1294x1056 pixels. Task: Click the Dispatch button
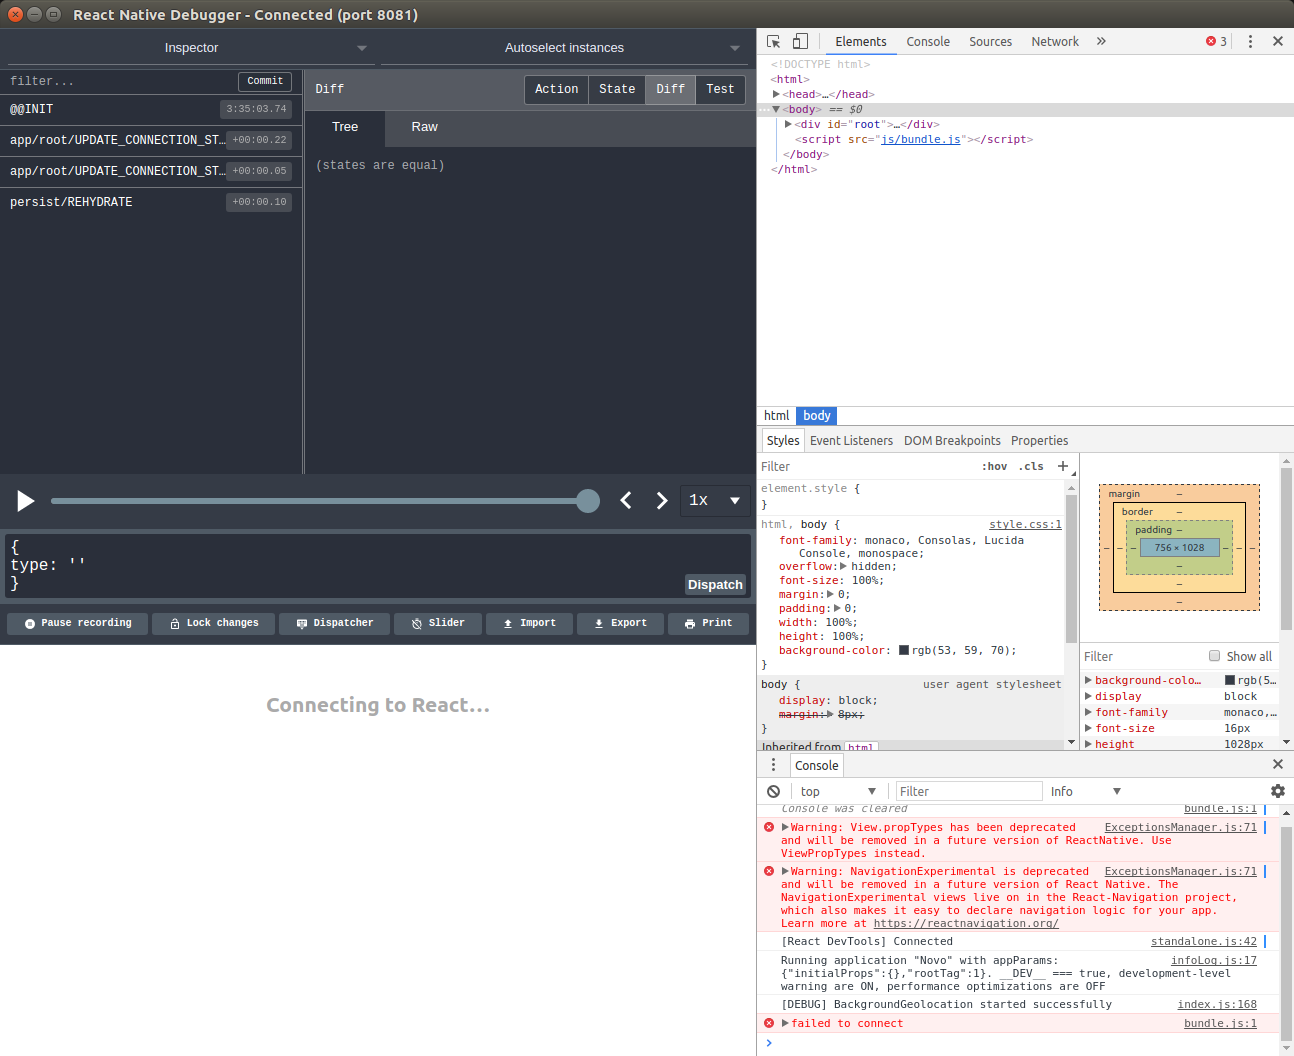(715, 585)
